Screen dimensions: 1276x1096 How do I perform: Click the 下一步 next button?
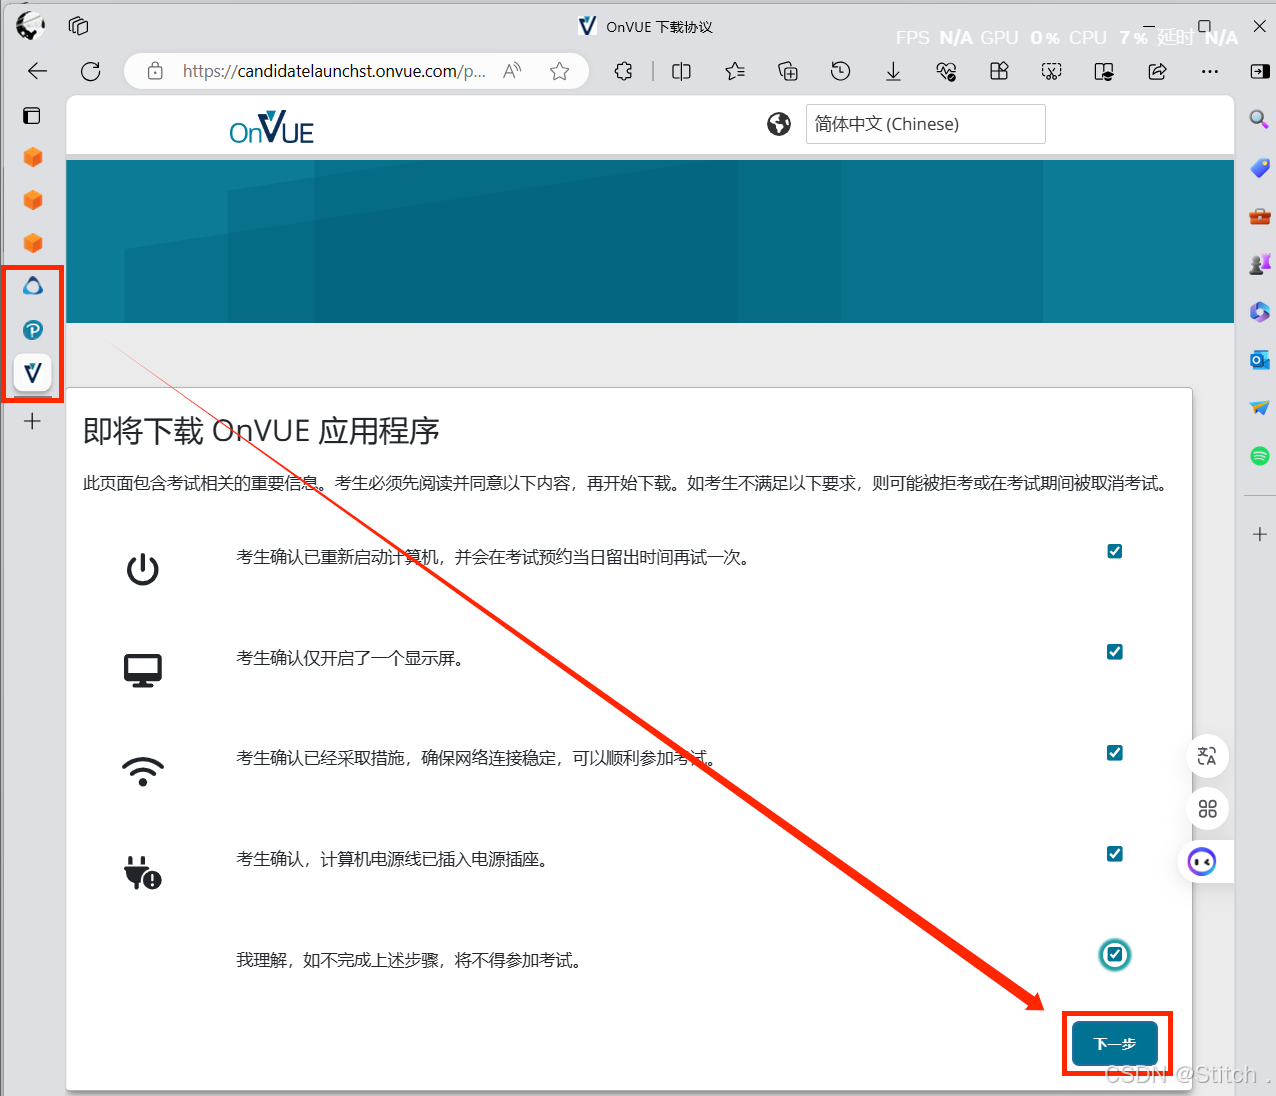tap(1115, 1044)
